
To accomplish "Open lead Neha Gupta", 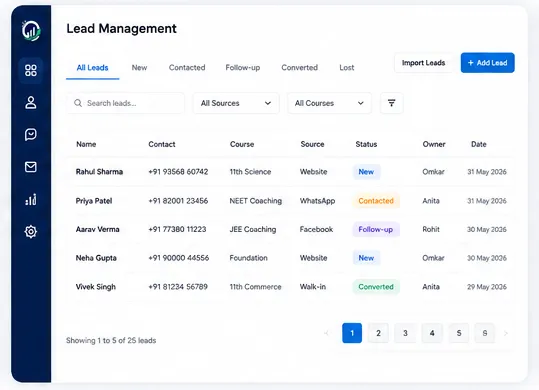I will pyautogui.click(x=96, y=258).
